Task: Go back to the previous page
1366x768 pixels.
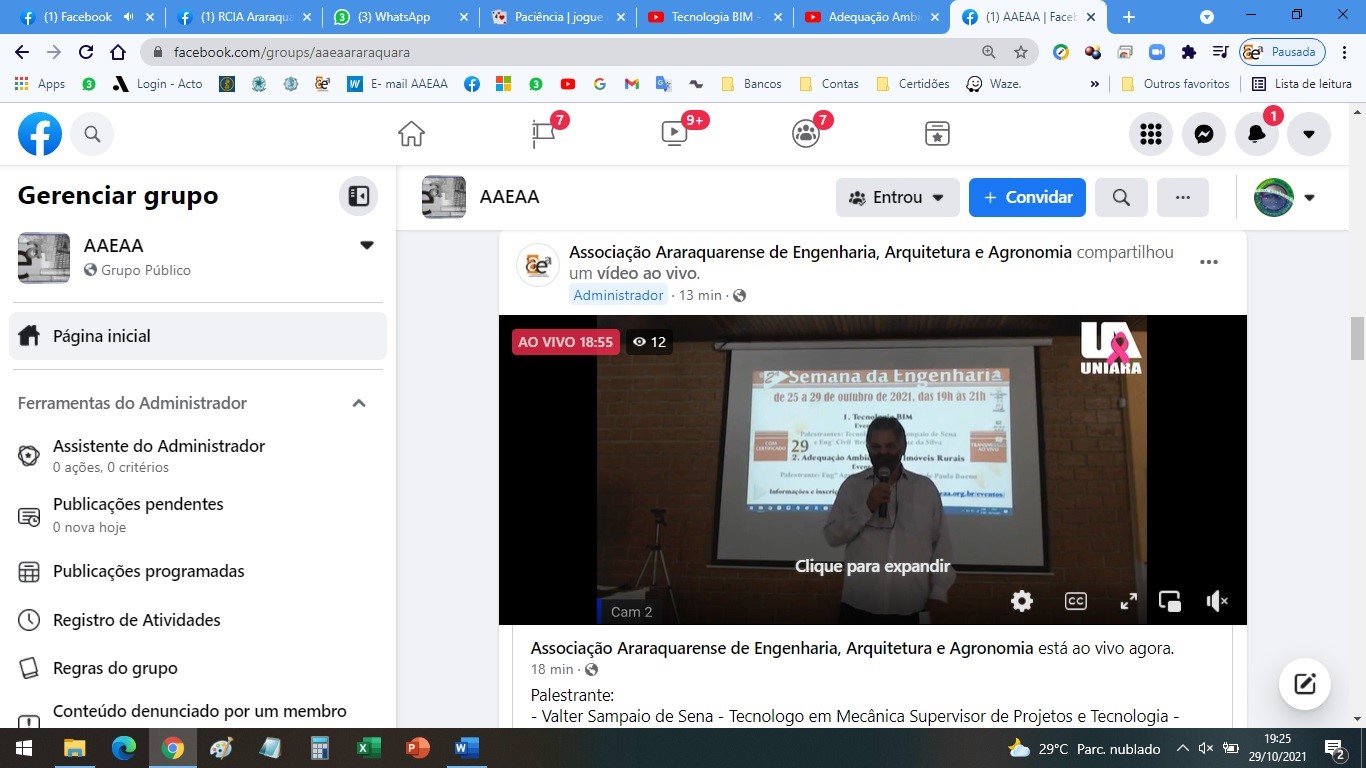Action: point(22,52)
